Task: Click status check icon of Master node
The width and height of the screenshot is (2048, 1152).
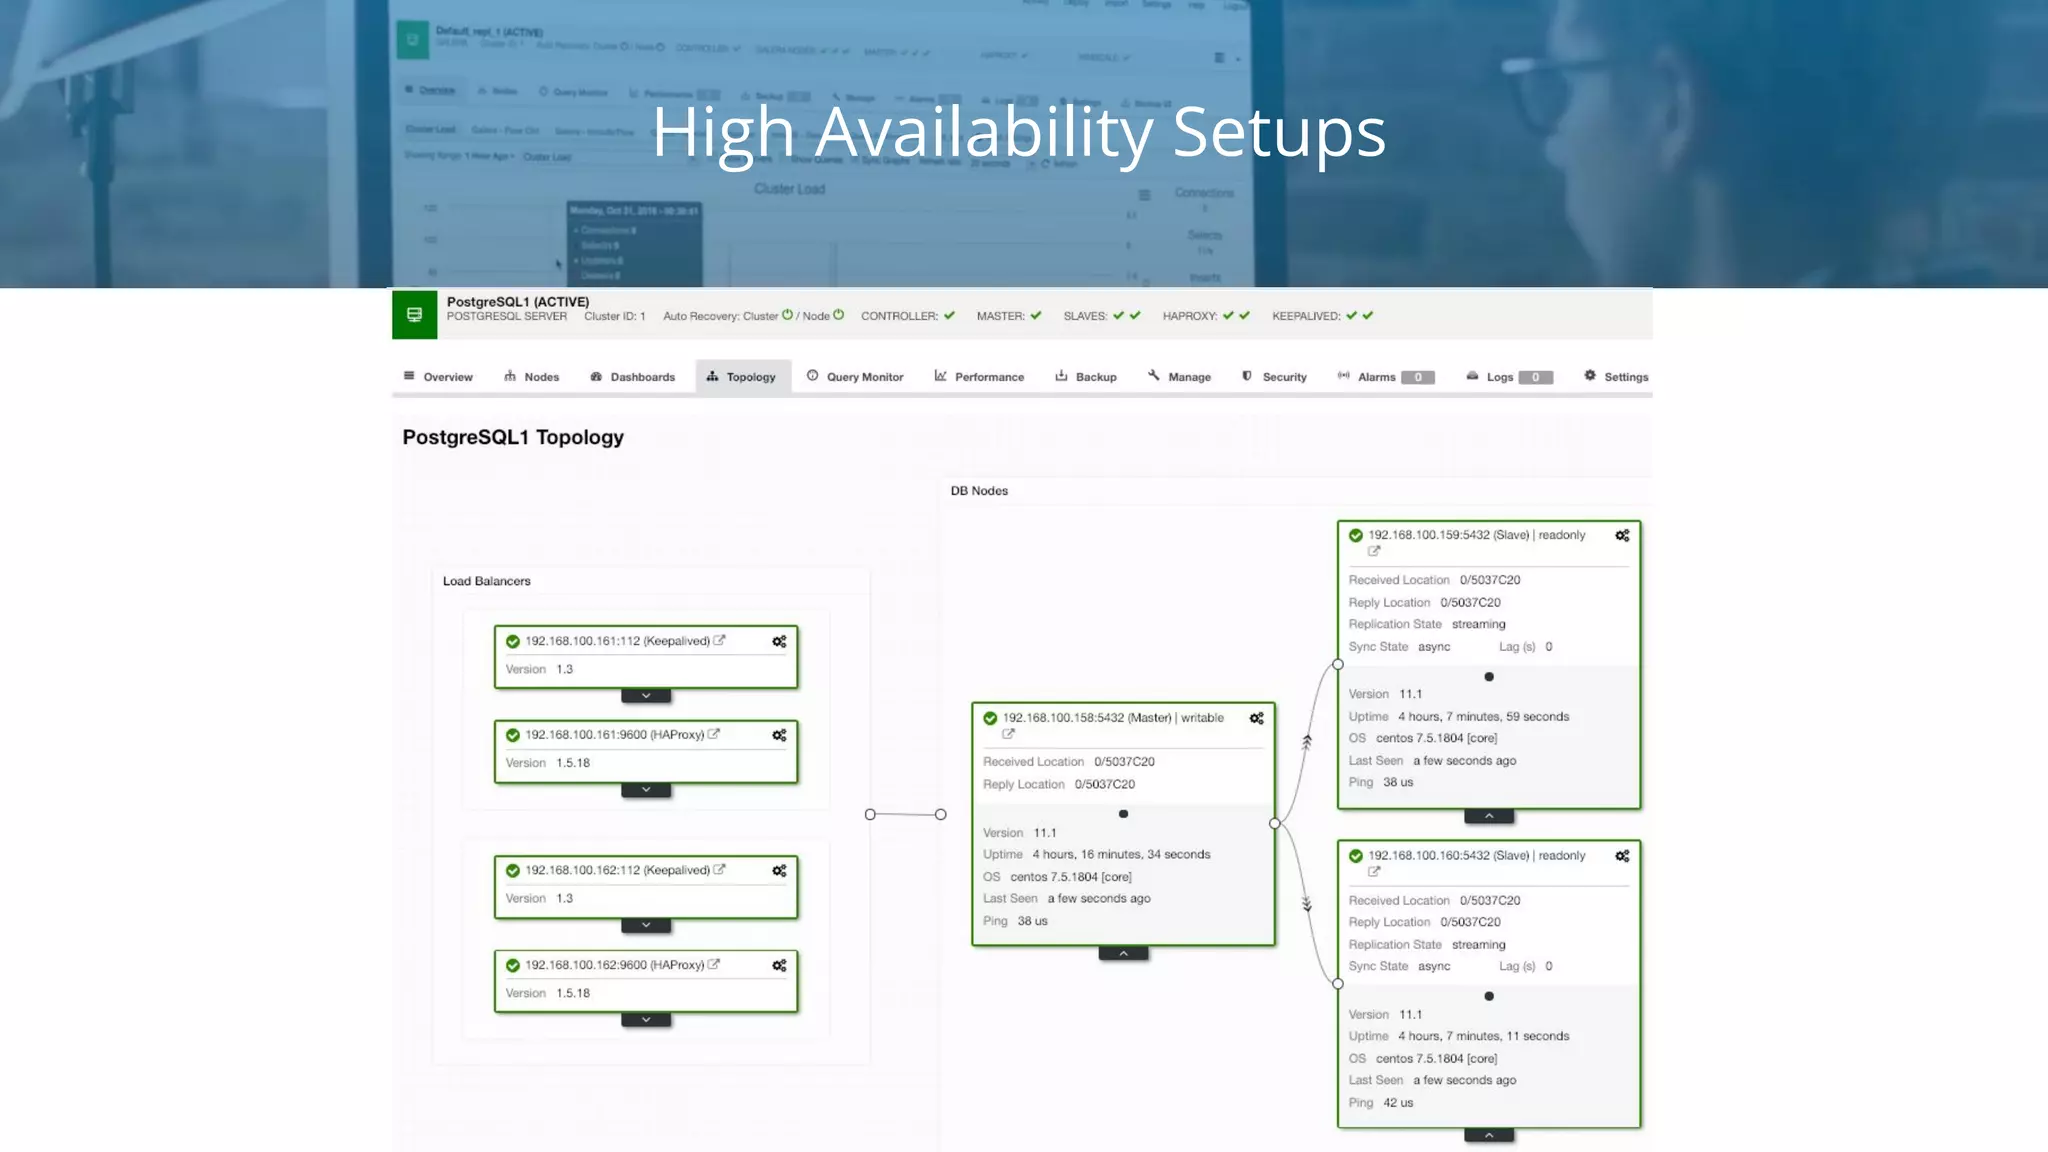Action: (990, 718)
